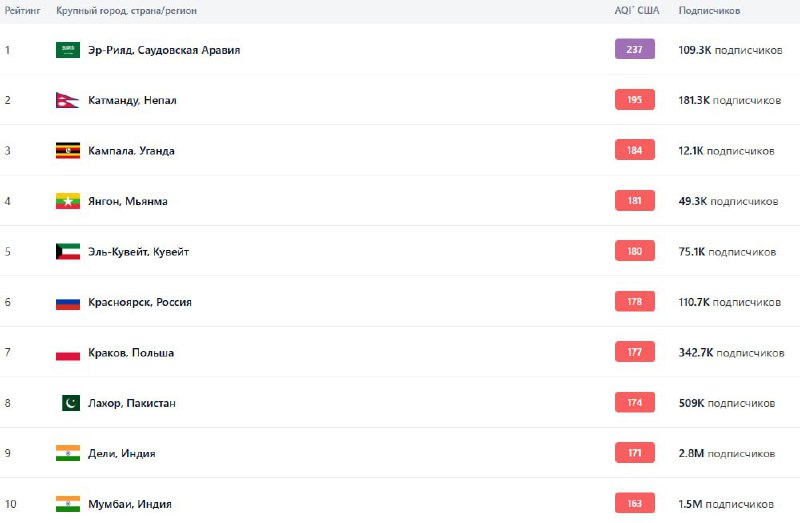Open the Мумбаи, Индия city link

tap(130, 504)
